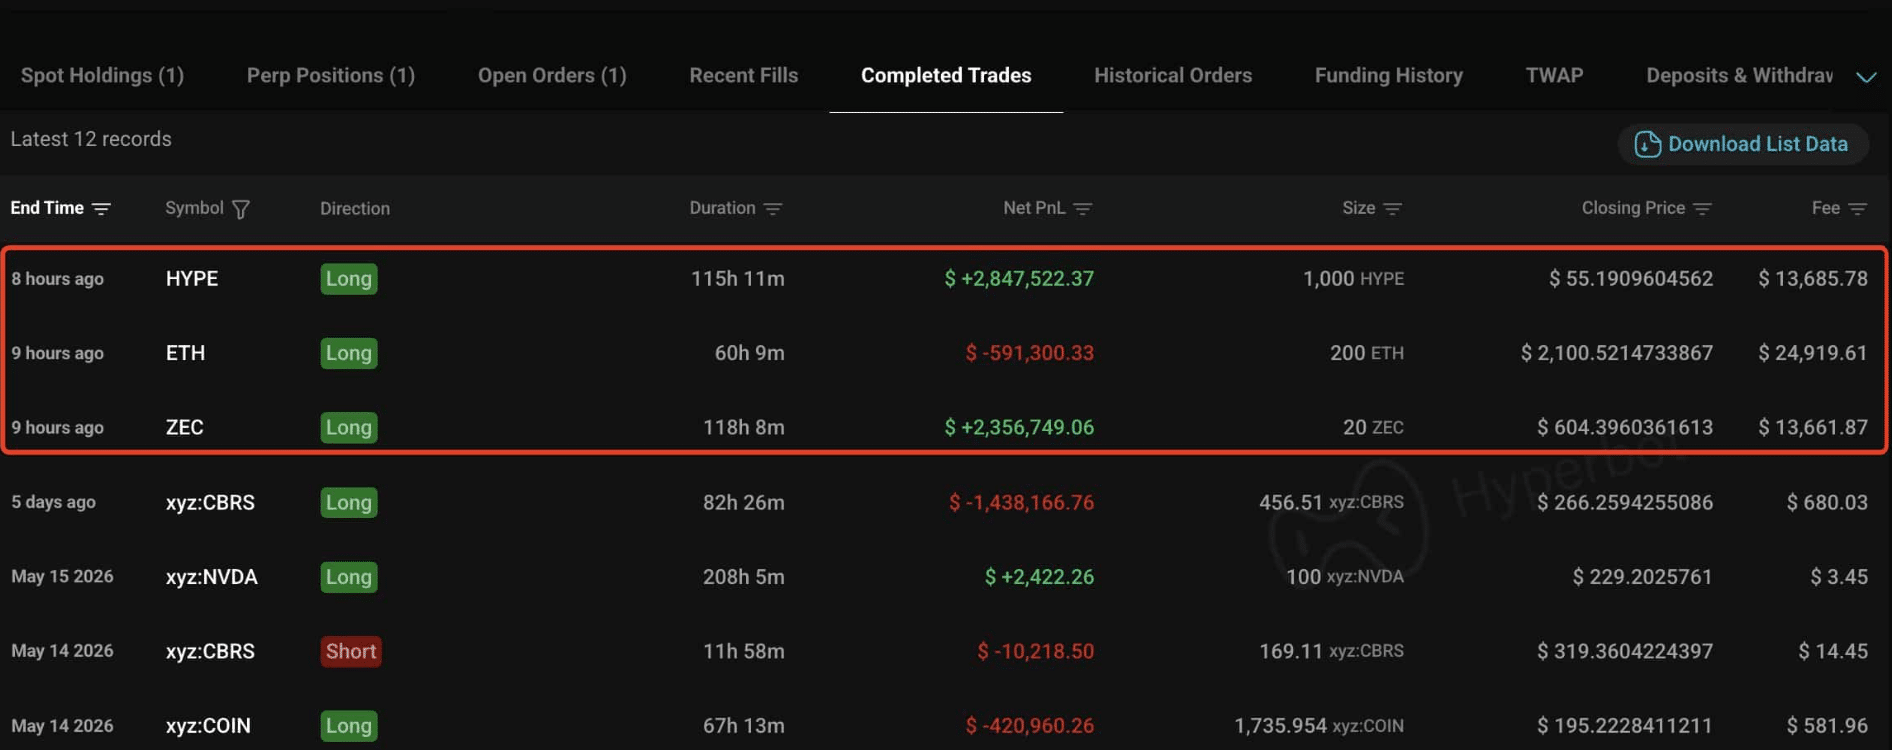Click the Net PnL header label
This screenshot has height=750, width=1892.
[1034, 208]
